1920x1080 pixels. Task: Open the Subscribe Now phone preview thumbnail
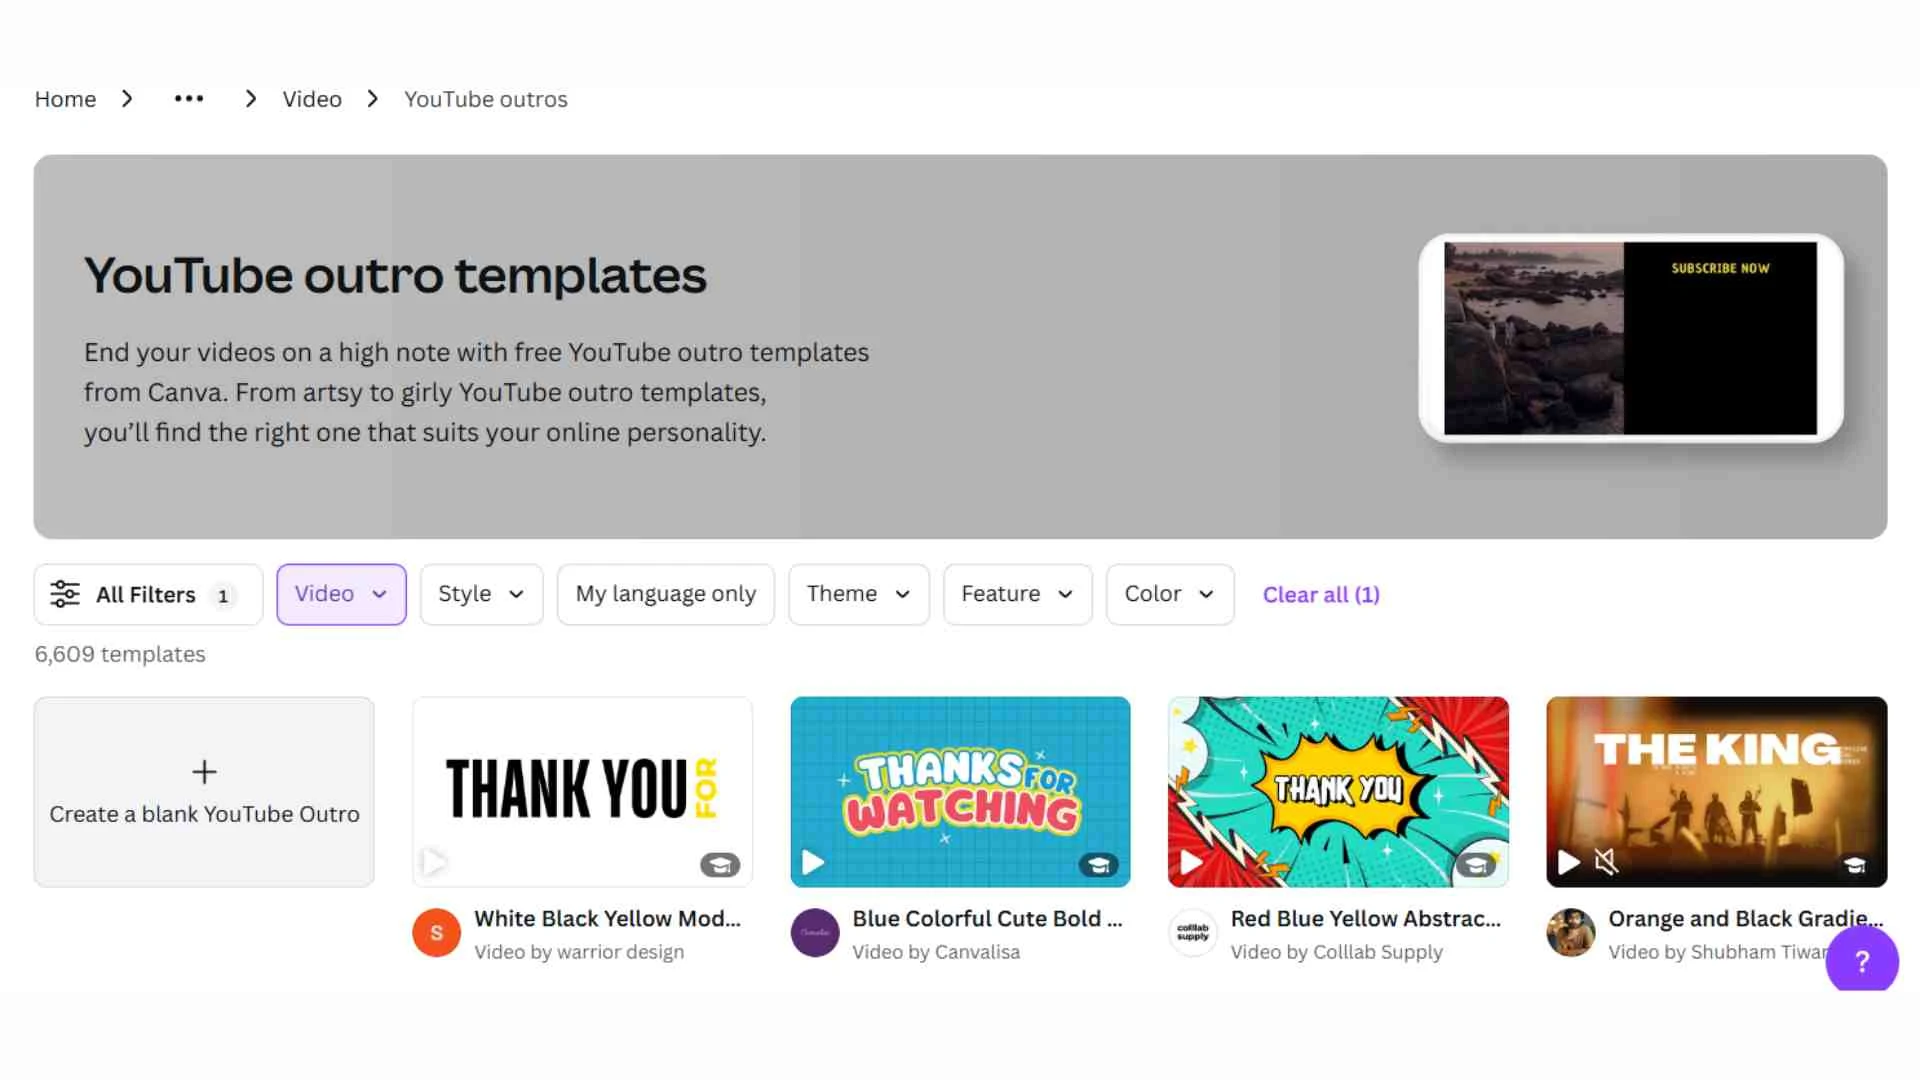1630,338
